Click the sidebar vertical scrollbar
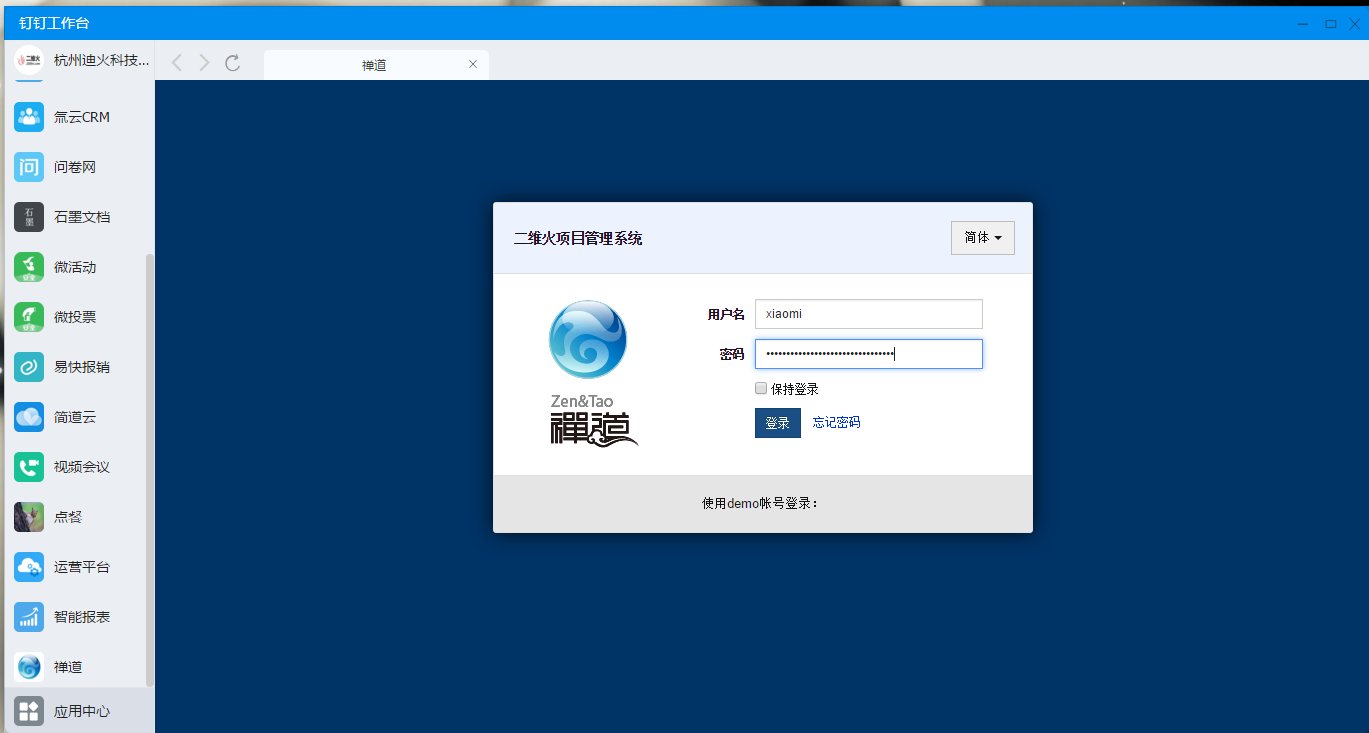1369x733 pixels. pyautogui.click(x=150, y=470)
